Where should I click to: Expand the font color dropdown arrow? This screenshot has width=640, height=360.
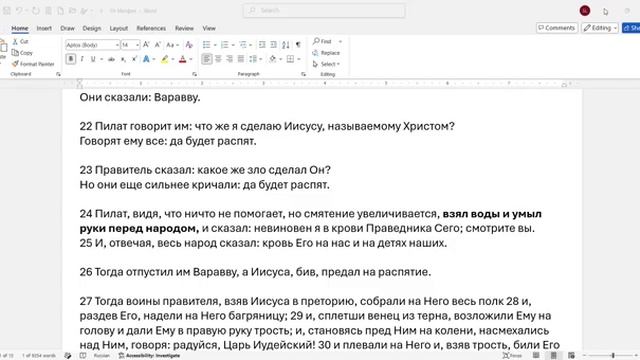click(191, 60)
